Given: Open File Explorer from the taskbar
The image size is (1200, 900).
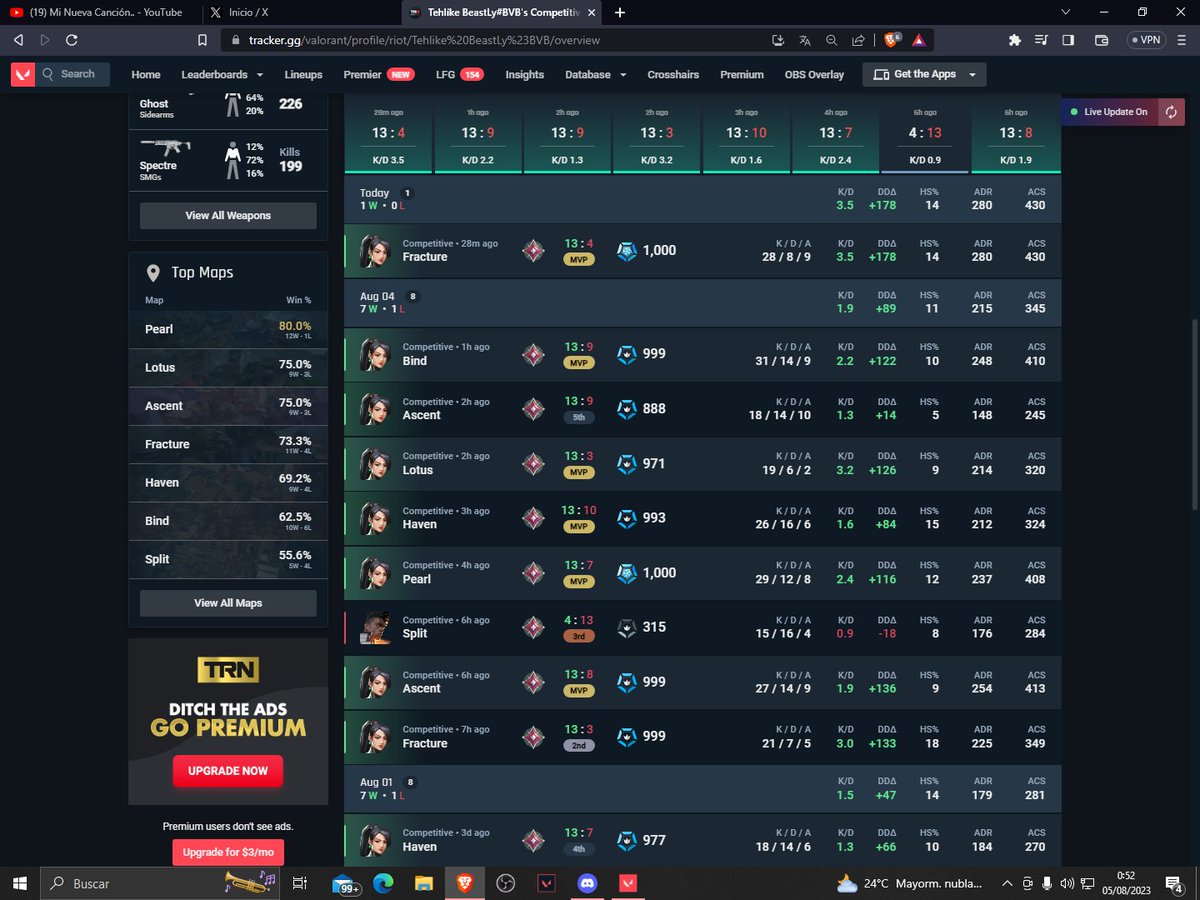Looking at the screenshot, I should 423,883.
